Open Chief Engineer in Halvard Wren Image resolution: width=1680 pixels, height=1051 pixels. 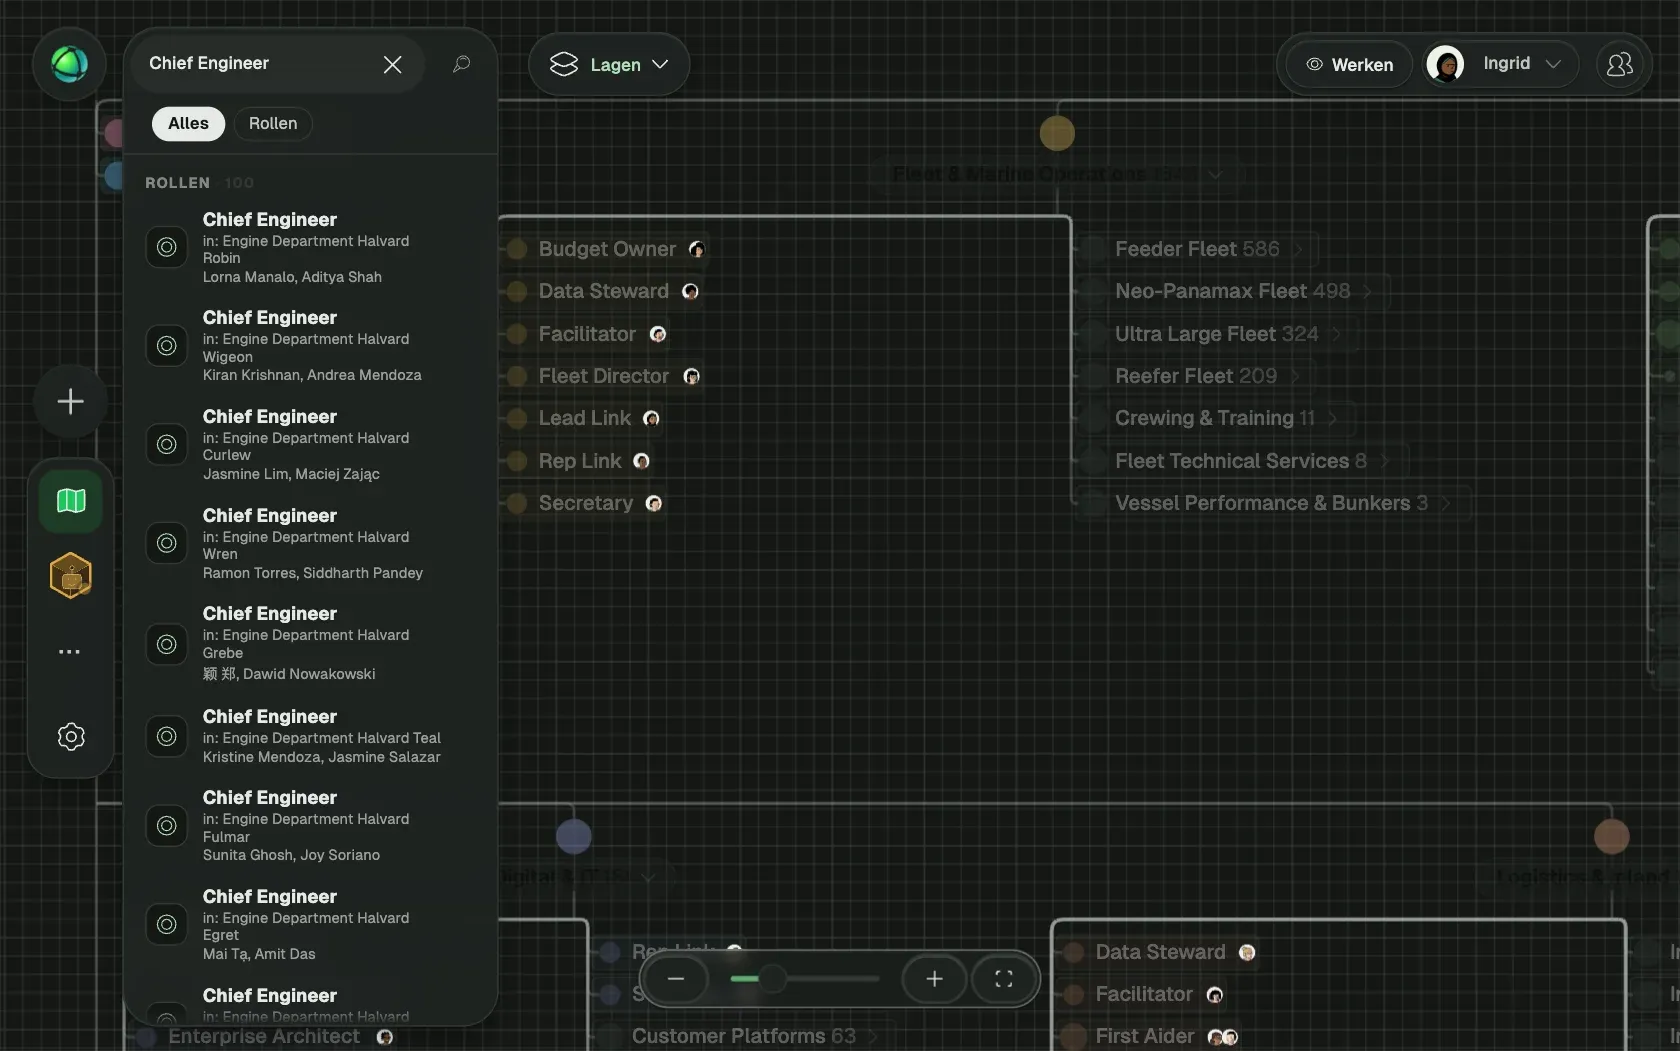(x=310, y=543)
